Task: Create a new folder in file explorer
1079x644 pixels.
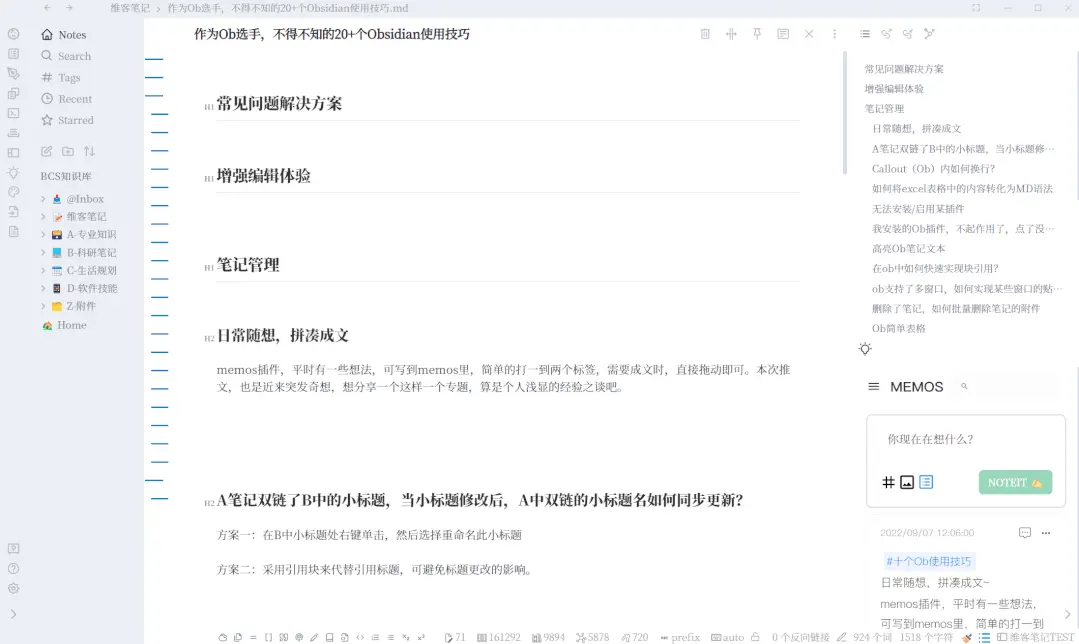Action: (67, 151)
